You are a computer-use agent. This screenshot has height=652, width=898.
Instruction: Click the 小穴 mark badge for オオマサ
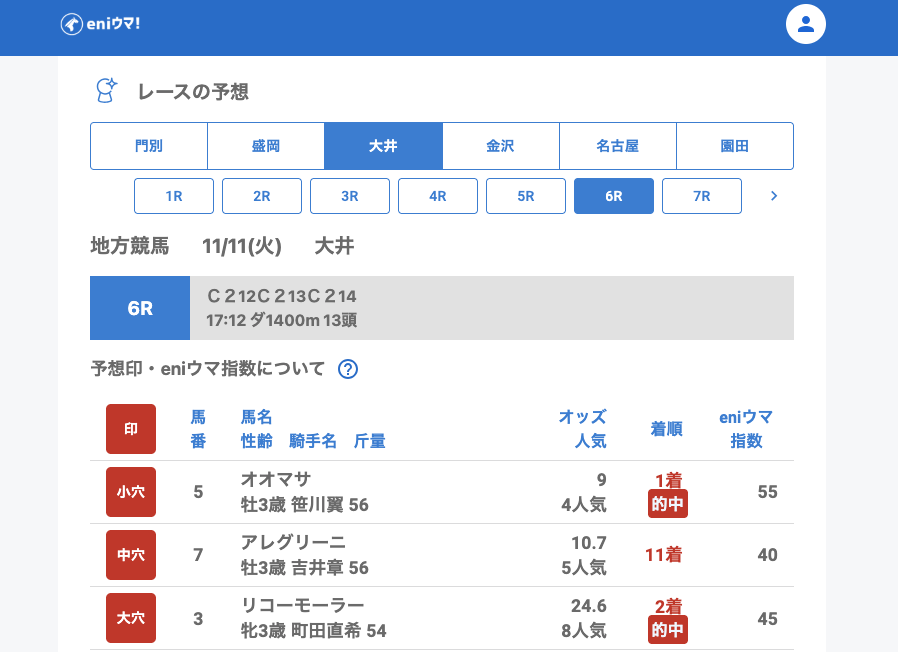click(x=131, y=492)
